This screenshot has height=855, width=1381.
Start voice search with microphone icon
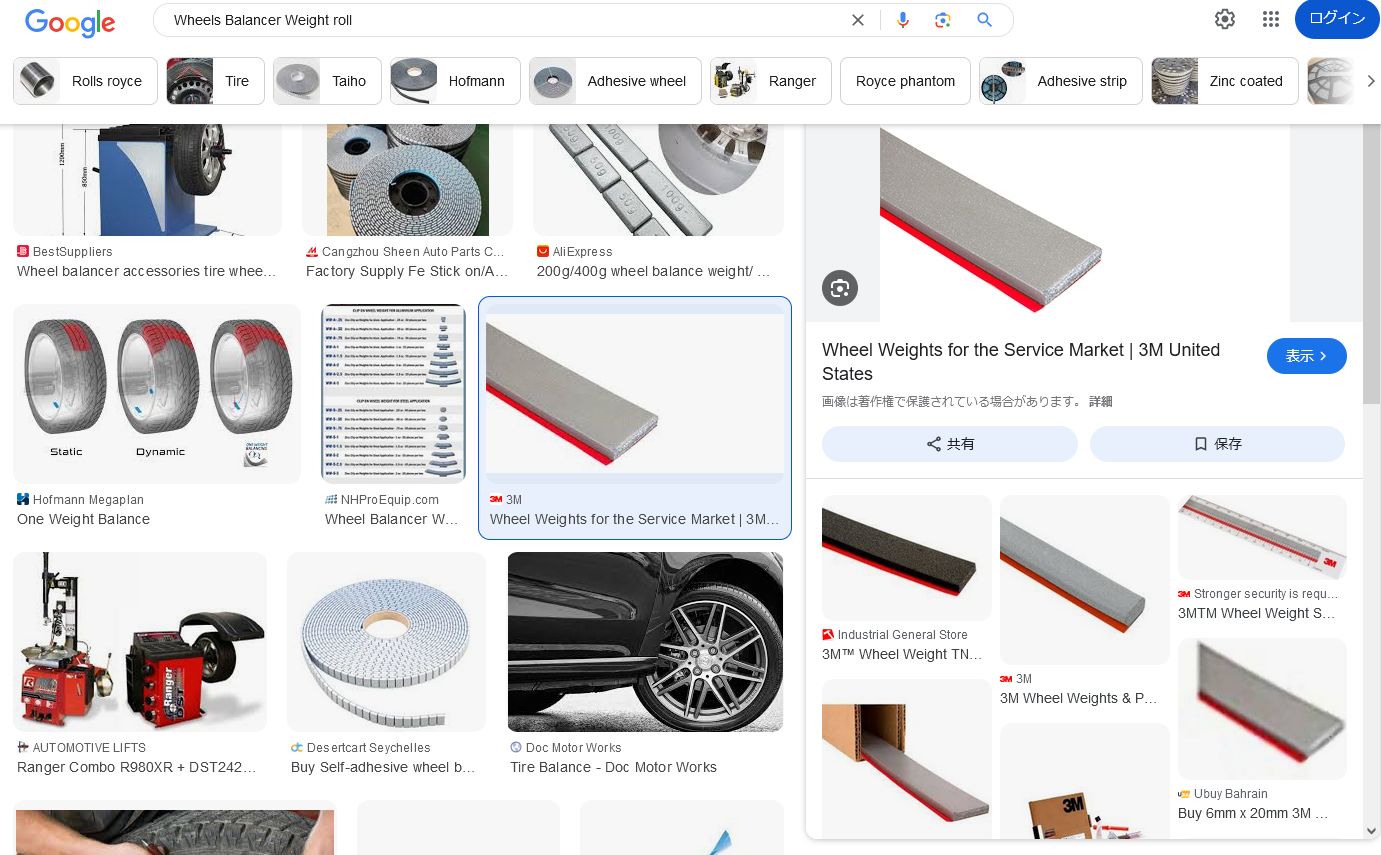click(x=903, y=20)
